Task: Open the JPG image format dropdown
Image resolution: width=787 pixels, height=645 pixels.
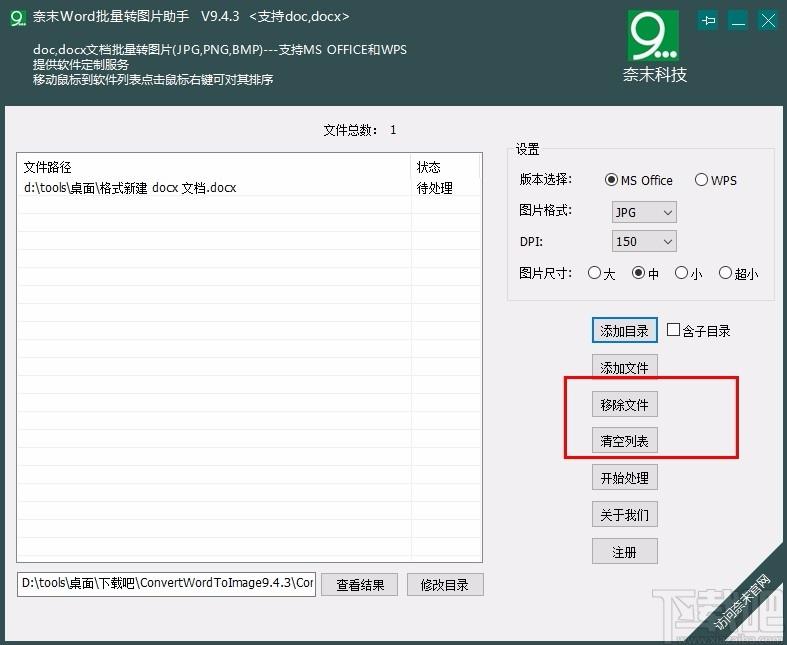Action: (x=644, y=212)
